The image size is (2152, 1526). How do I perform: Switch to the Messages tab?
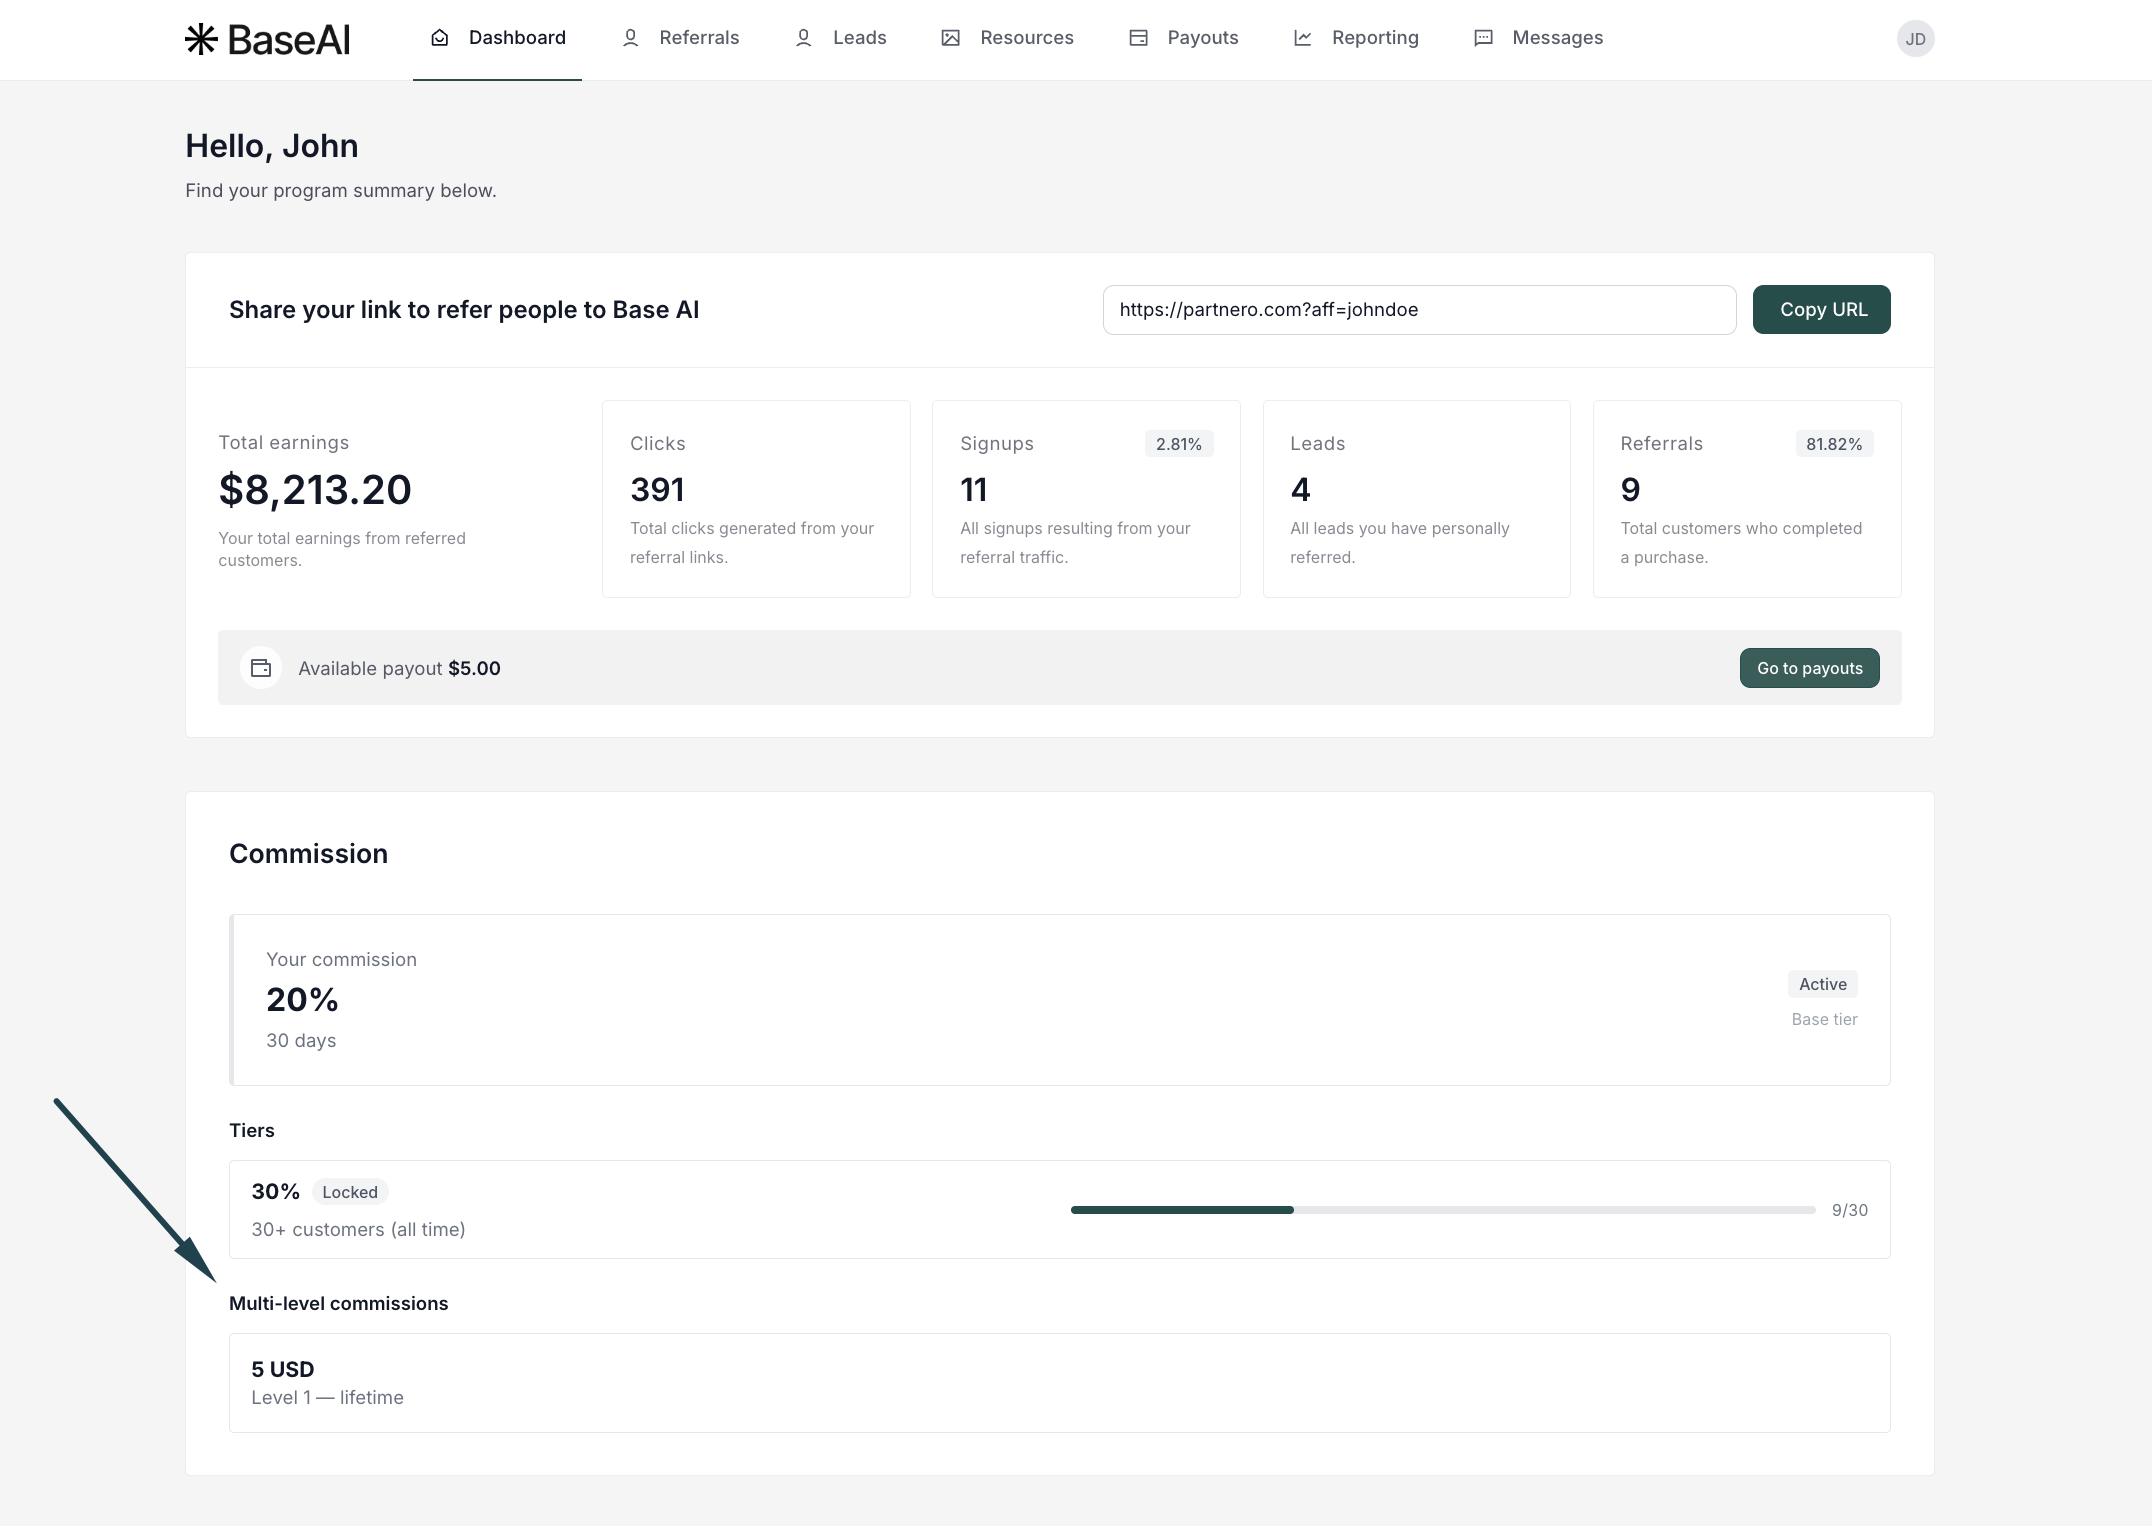(1556, 38)
